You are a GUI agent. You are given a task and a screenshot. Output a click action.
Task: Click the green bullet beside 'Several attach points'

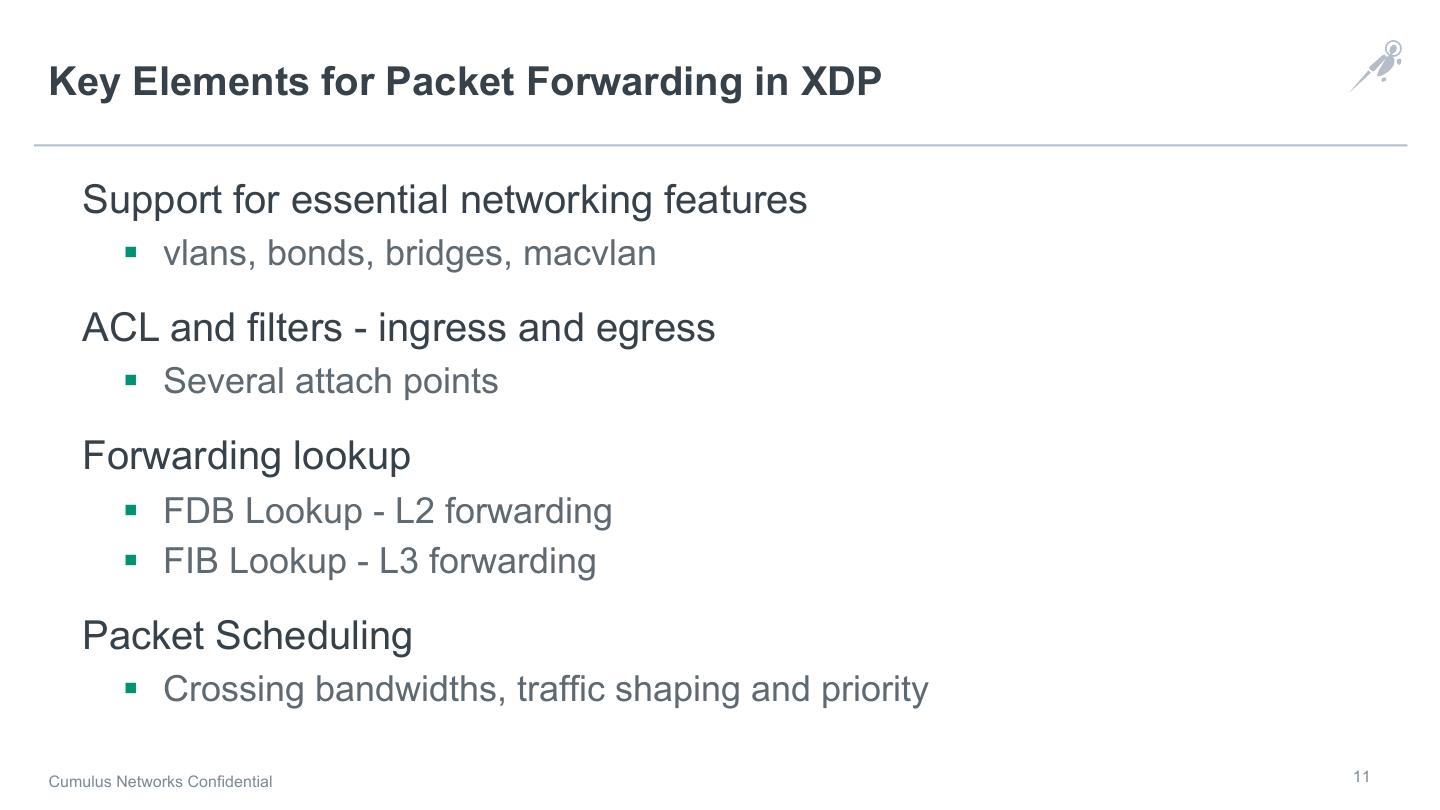coord(130,380)
